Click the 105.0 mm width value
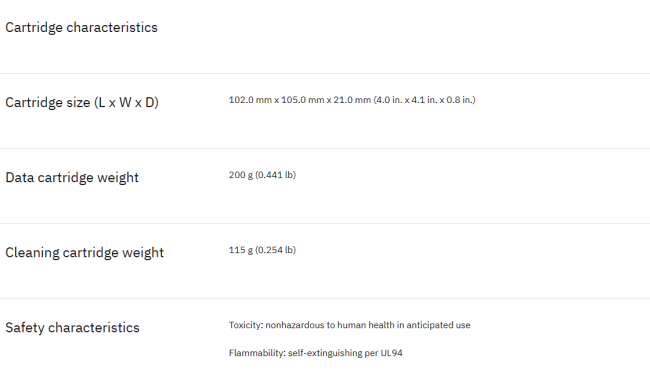 tap(302, 100)
